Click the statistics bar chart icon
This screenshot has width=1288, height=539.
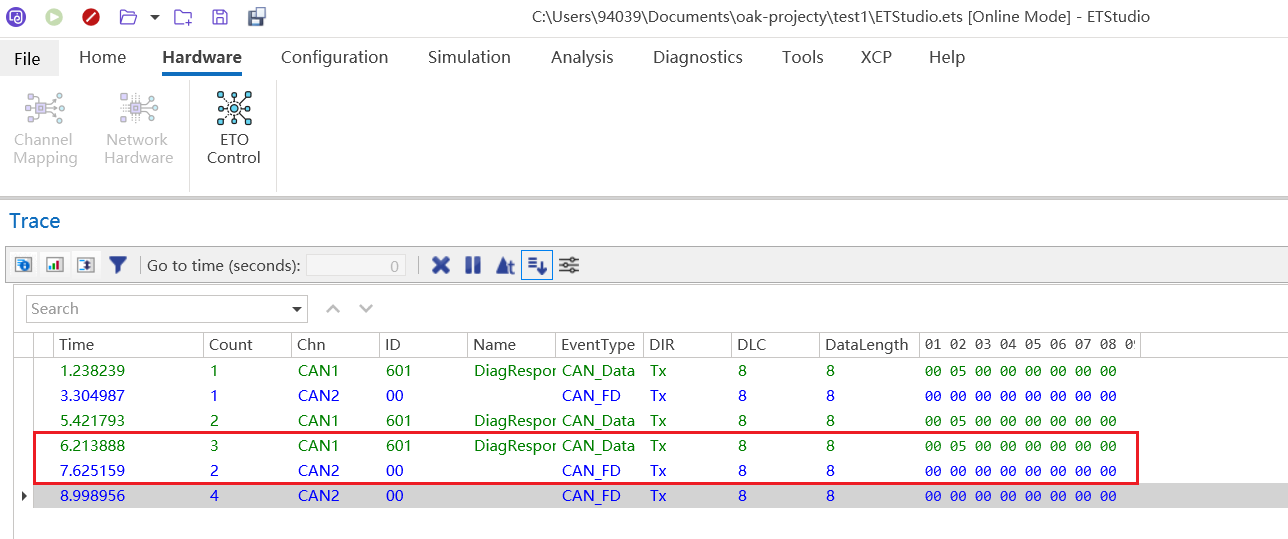[x=55, y=265]
